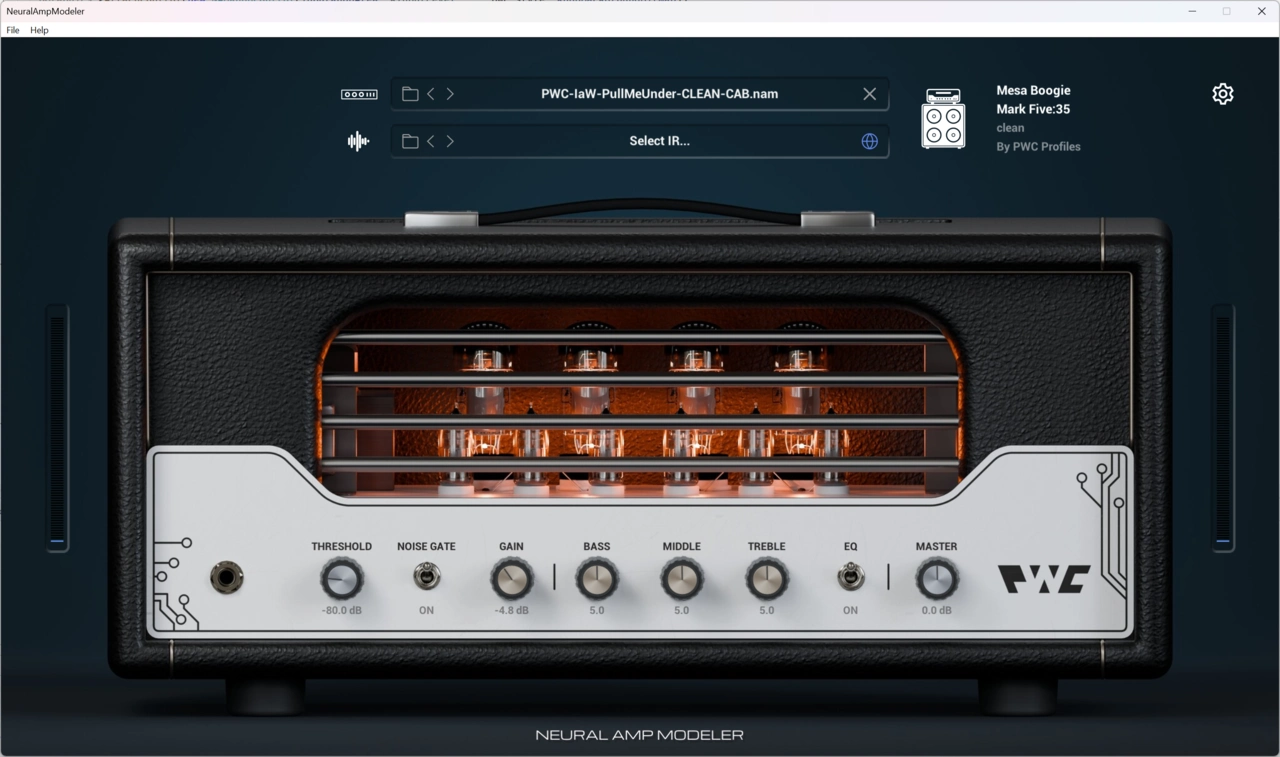
Task: Minimize the NeuralAmpModeler window
Action: [x=1192, y=11]
